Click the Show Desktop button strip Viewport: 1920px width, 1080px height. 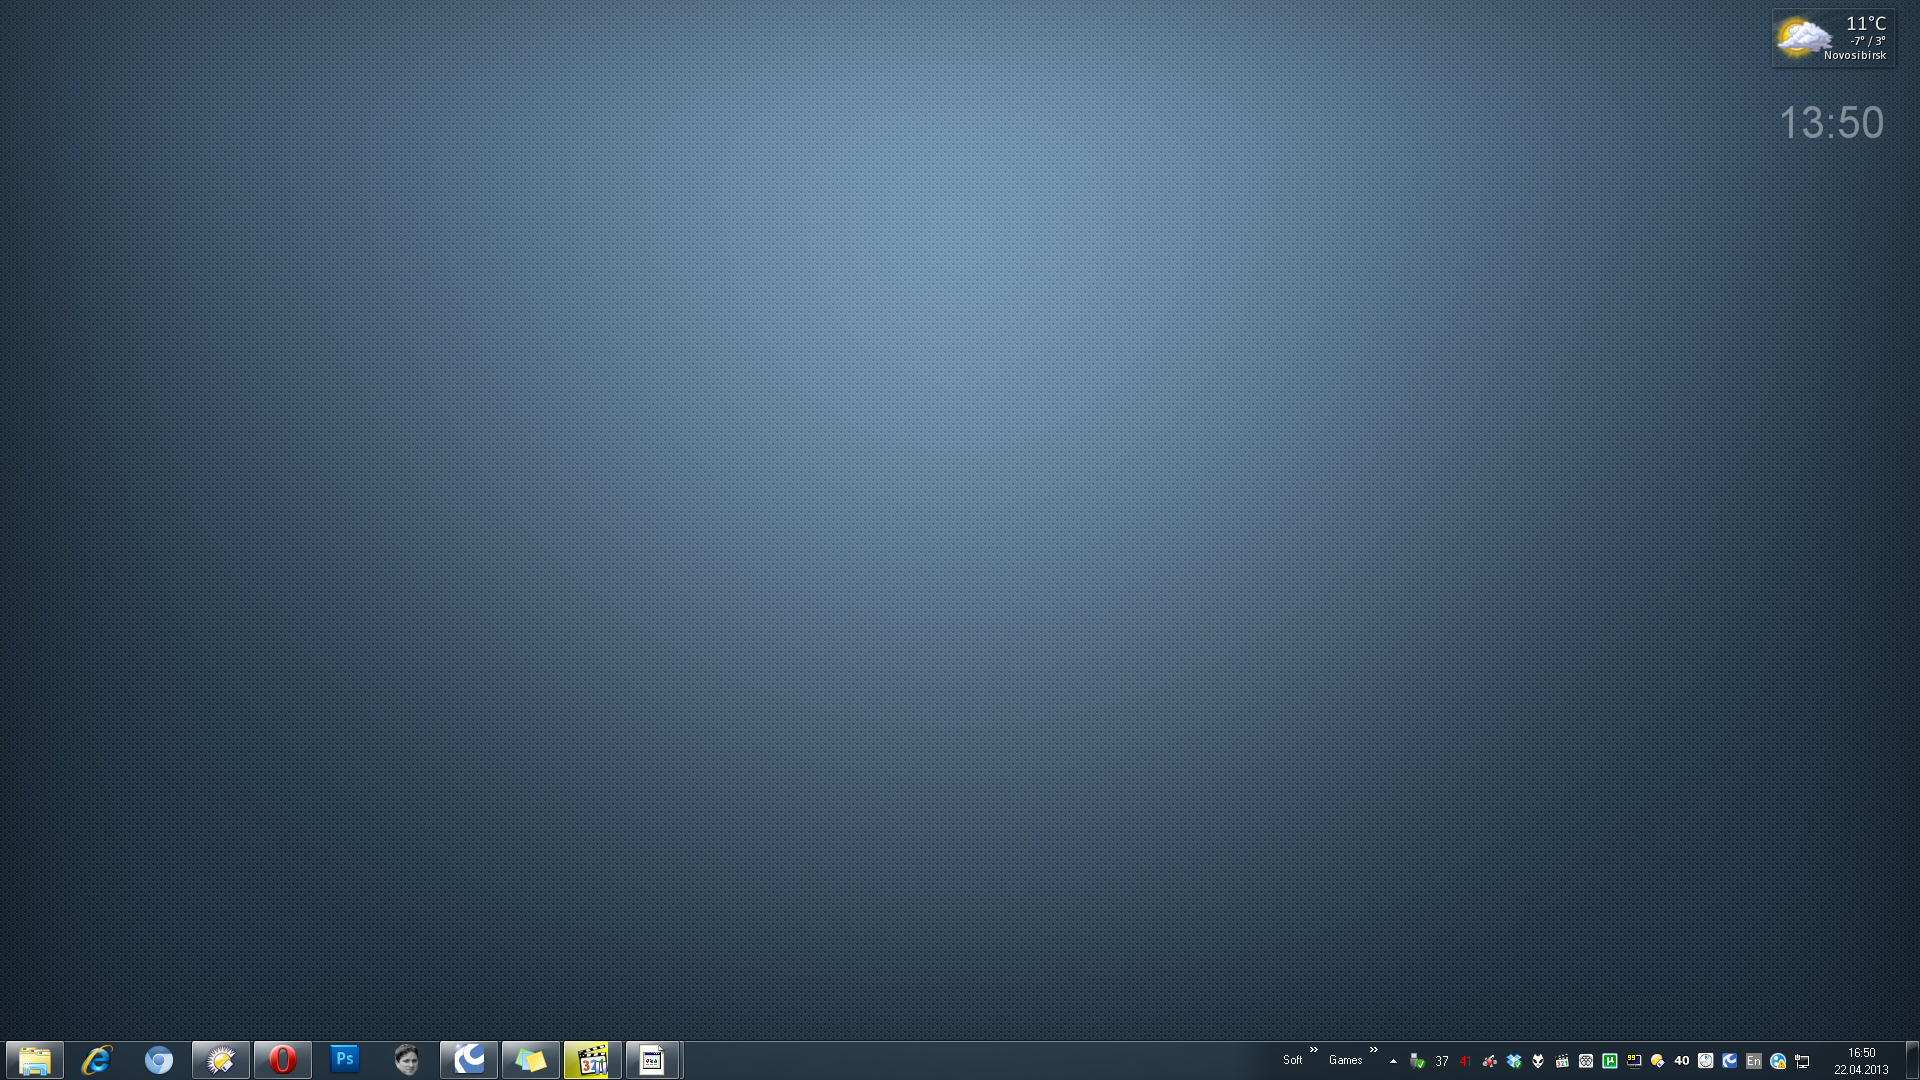coord(1912,1060)
